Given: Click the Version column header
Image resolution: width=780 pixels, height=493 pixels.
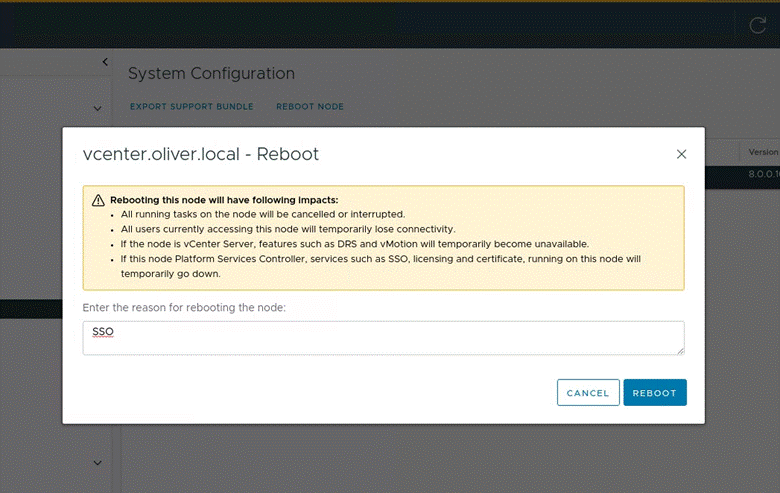Looking at the screenshot, I should tap(763, 152).
